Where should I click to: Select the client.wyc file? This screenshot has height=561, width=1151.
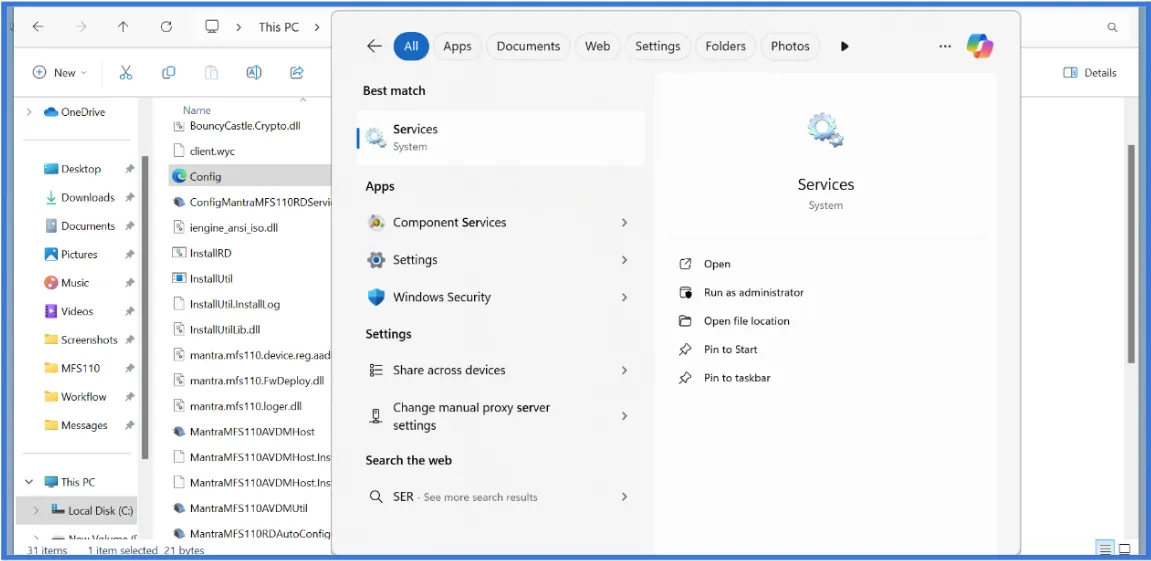(x=212, y=151)
